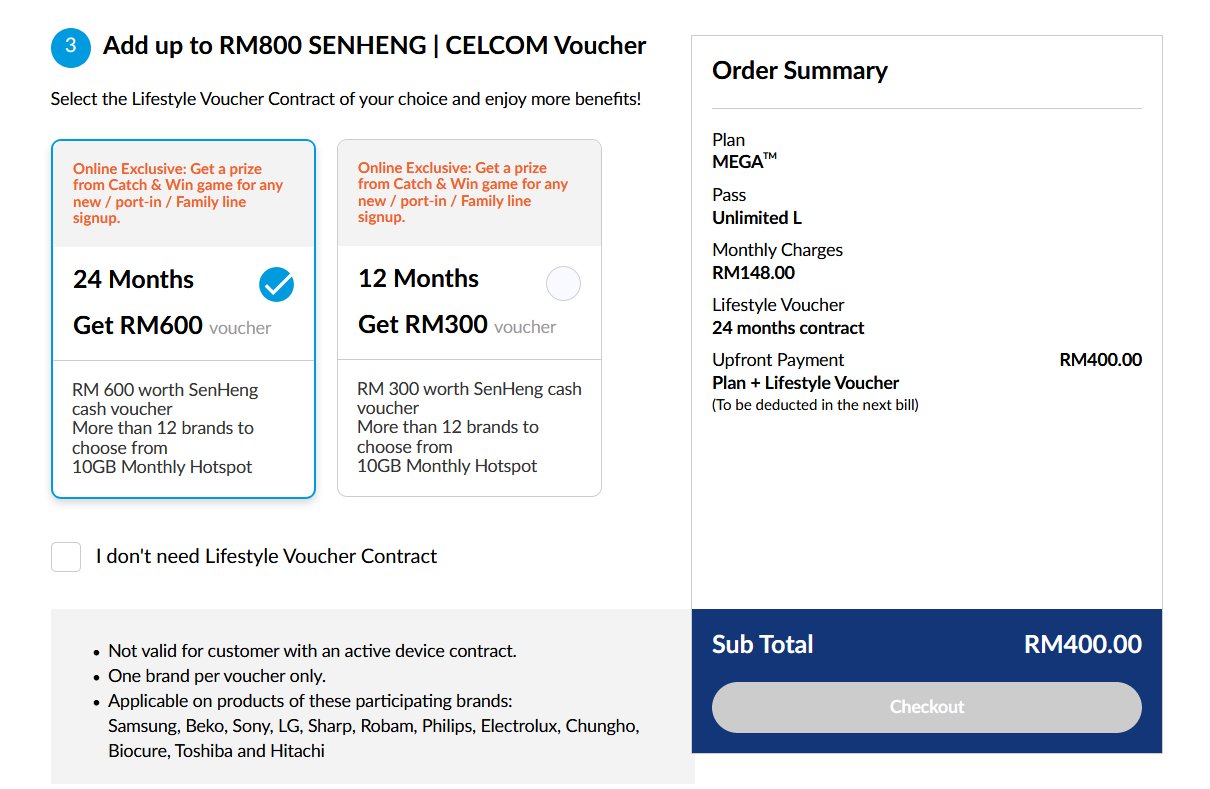This screenshot has height=789, width=1210.
Task: Click Get RM300 voucher text
Action: click(457, 324)
